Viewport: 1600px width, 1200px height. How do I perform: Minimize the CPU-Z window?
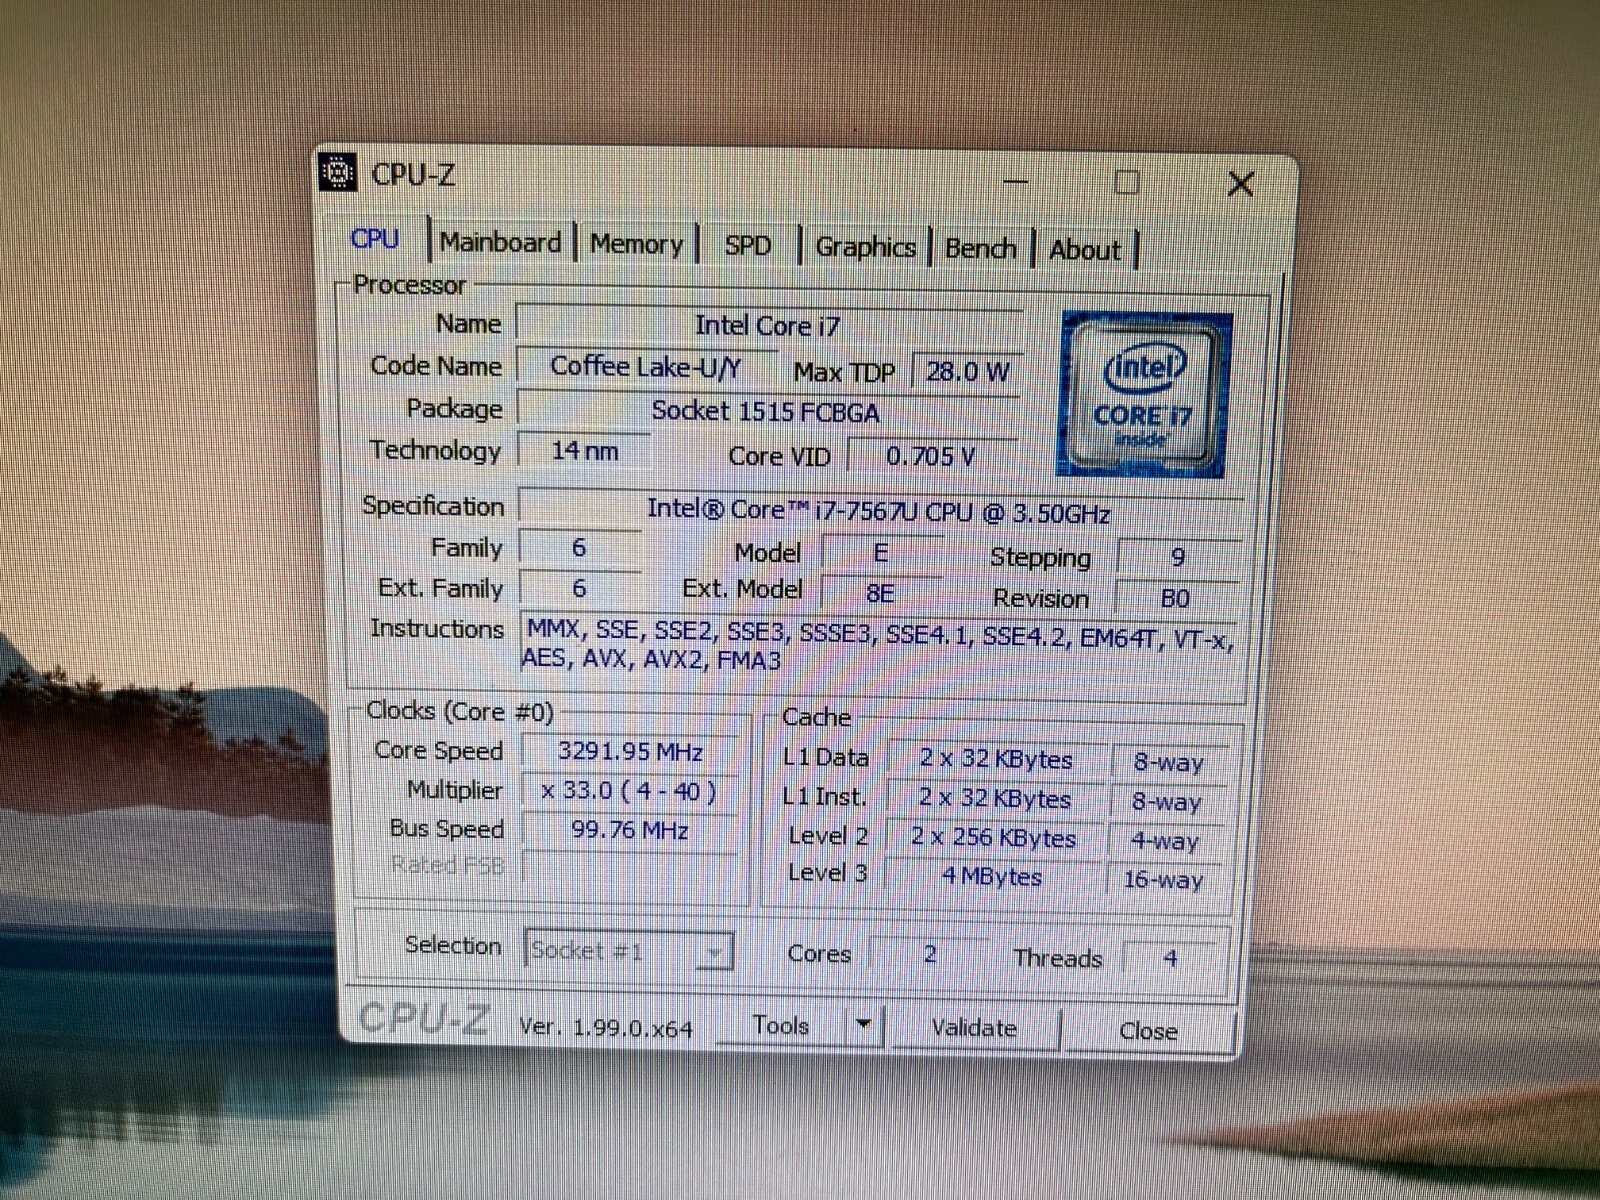[1016, 182]
